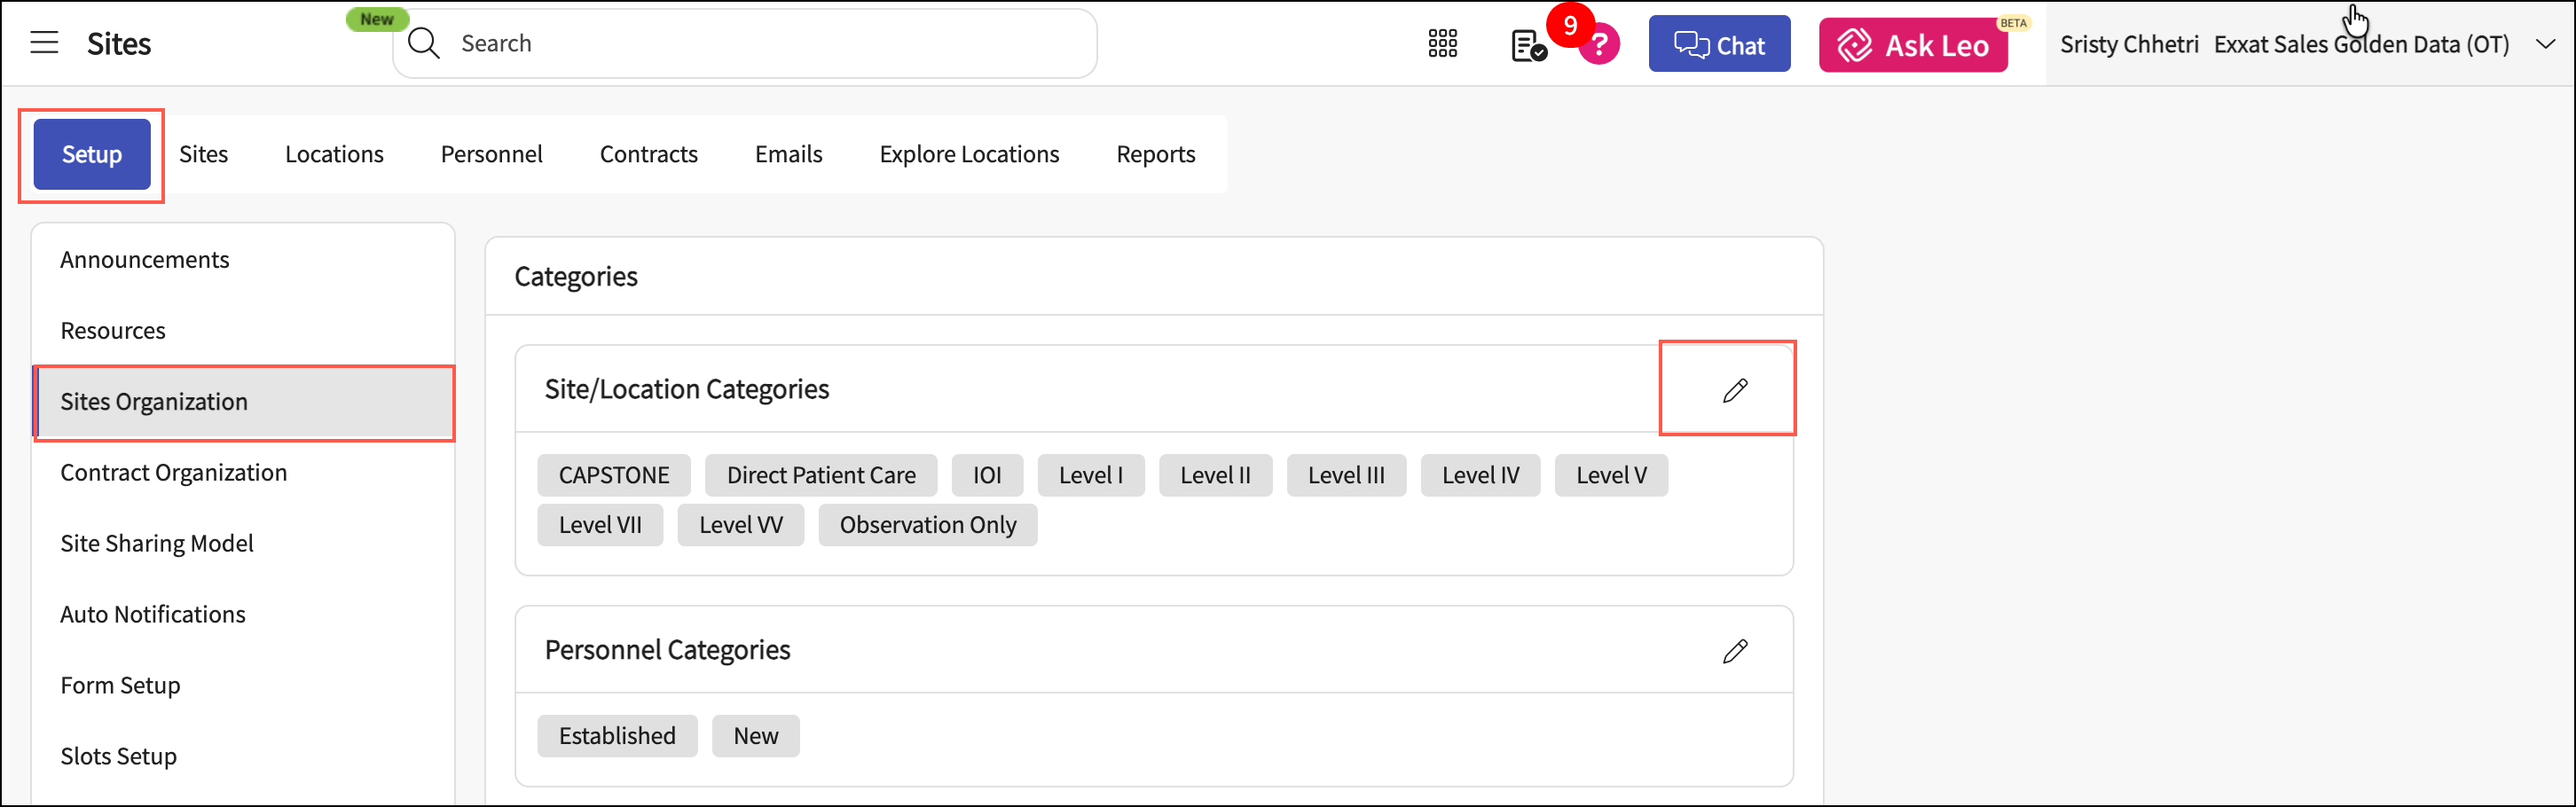Switch to the Locations tab

coord(334,154)
